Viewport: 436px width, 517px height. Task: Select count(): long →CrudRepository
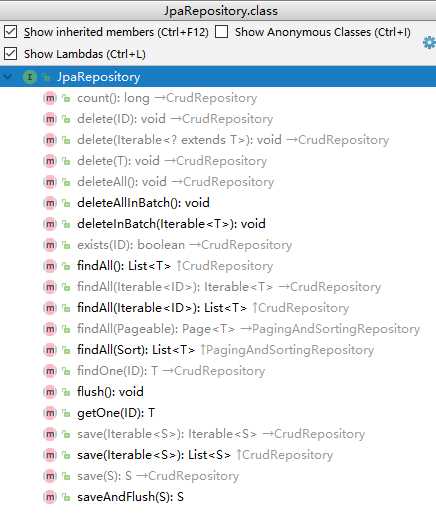click(167, 98)
